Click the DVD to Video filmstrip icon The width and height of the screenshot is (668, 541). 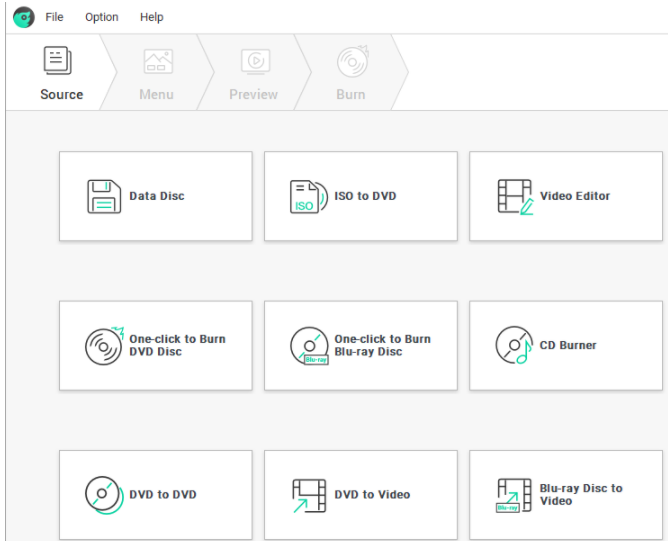[x=309, y=495]
